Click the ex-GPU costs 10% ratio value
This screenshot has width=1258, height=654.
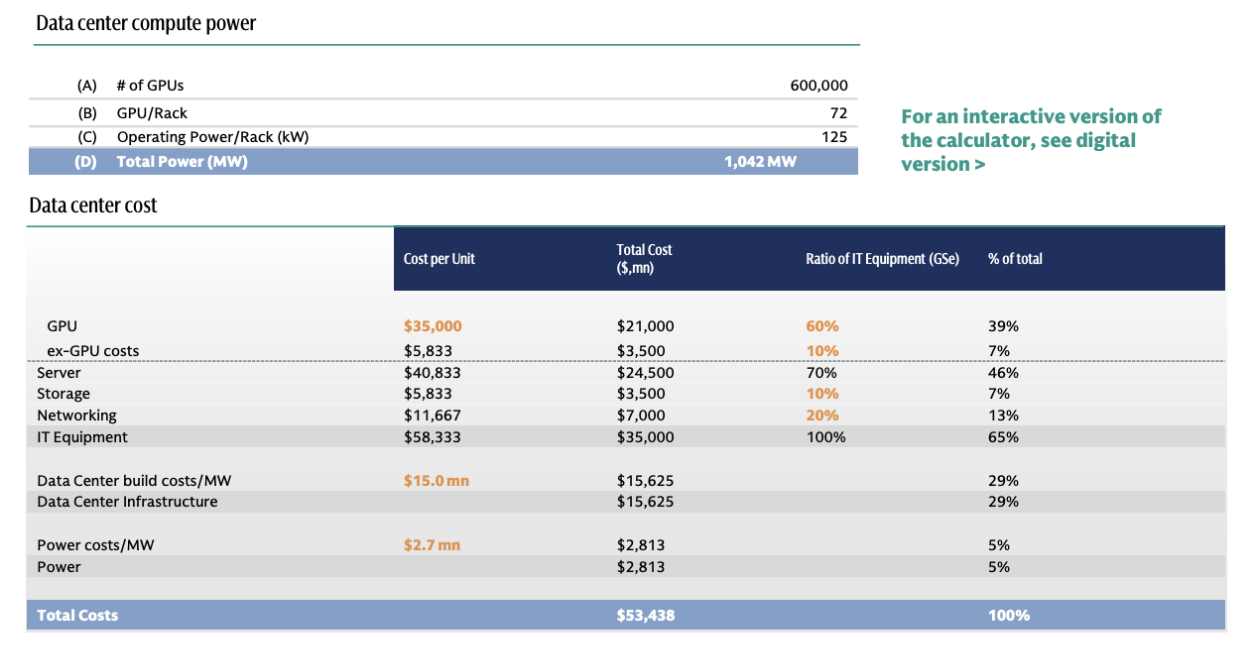822,351
